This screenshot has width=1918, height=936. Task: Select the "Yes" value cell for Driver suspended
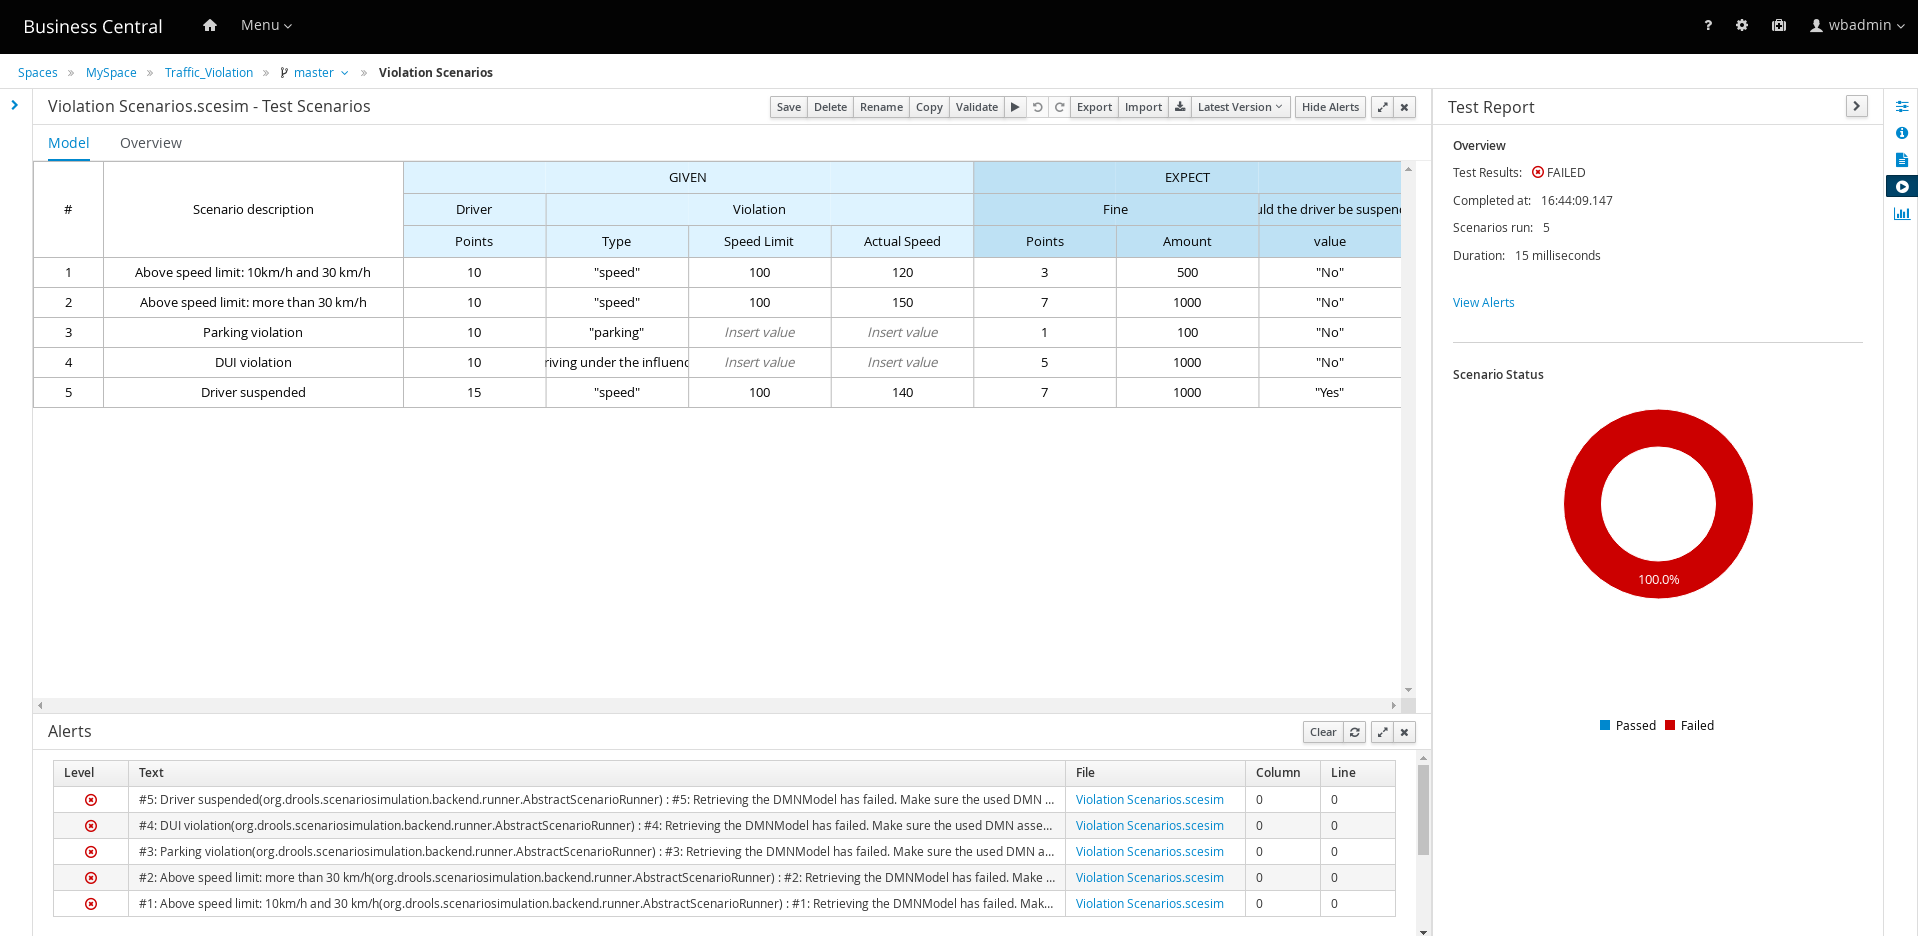(1329, 393)
